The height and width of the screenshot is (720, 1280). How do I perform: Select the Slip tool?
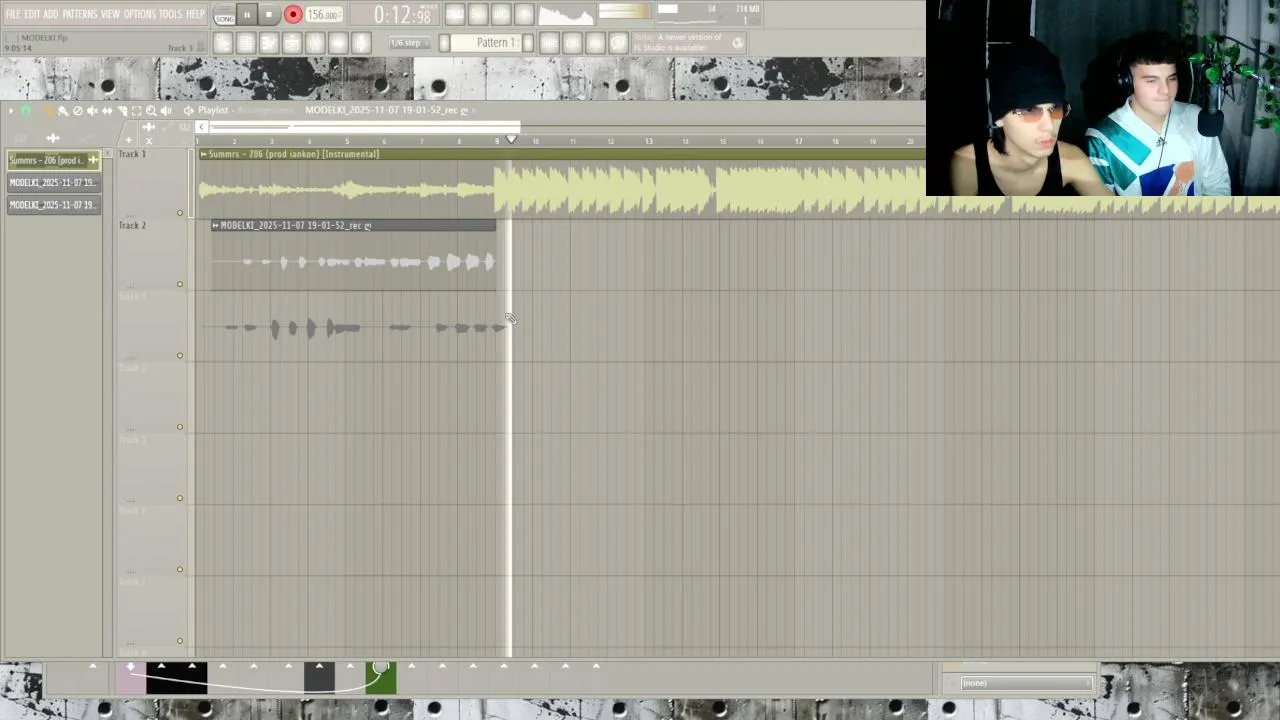107,111
